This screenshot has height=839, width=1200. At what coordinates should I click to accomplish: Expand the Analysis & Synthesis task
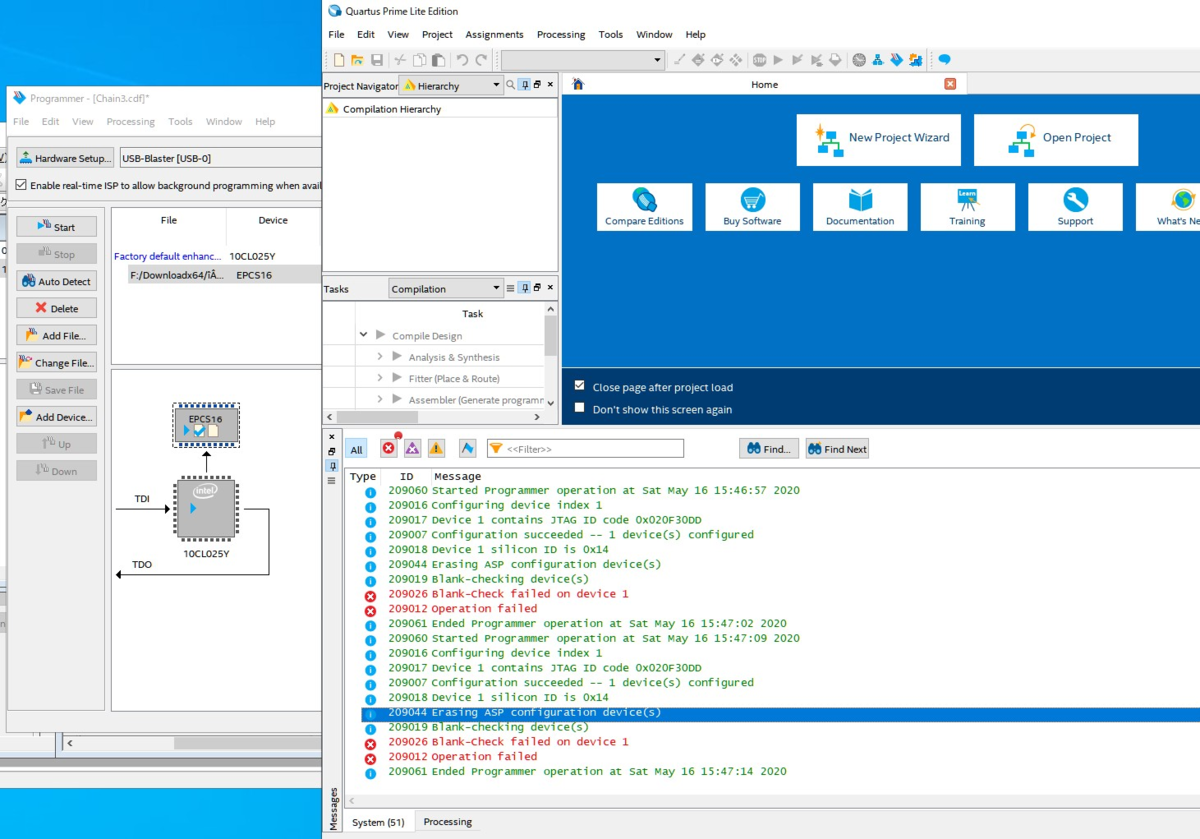pos(380,357)
